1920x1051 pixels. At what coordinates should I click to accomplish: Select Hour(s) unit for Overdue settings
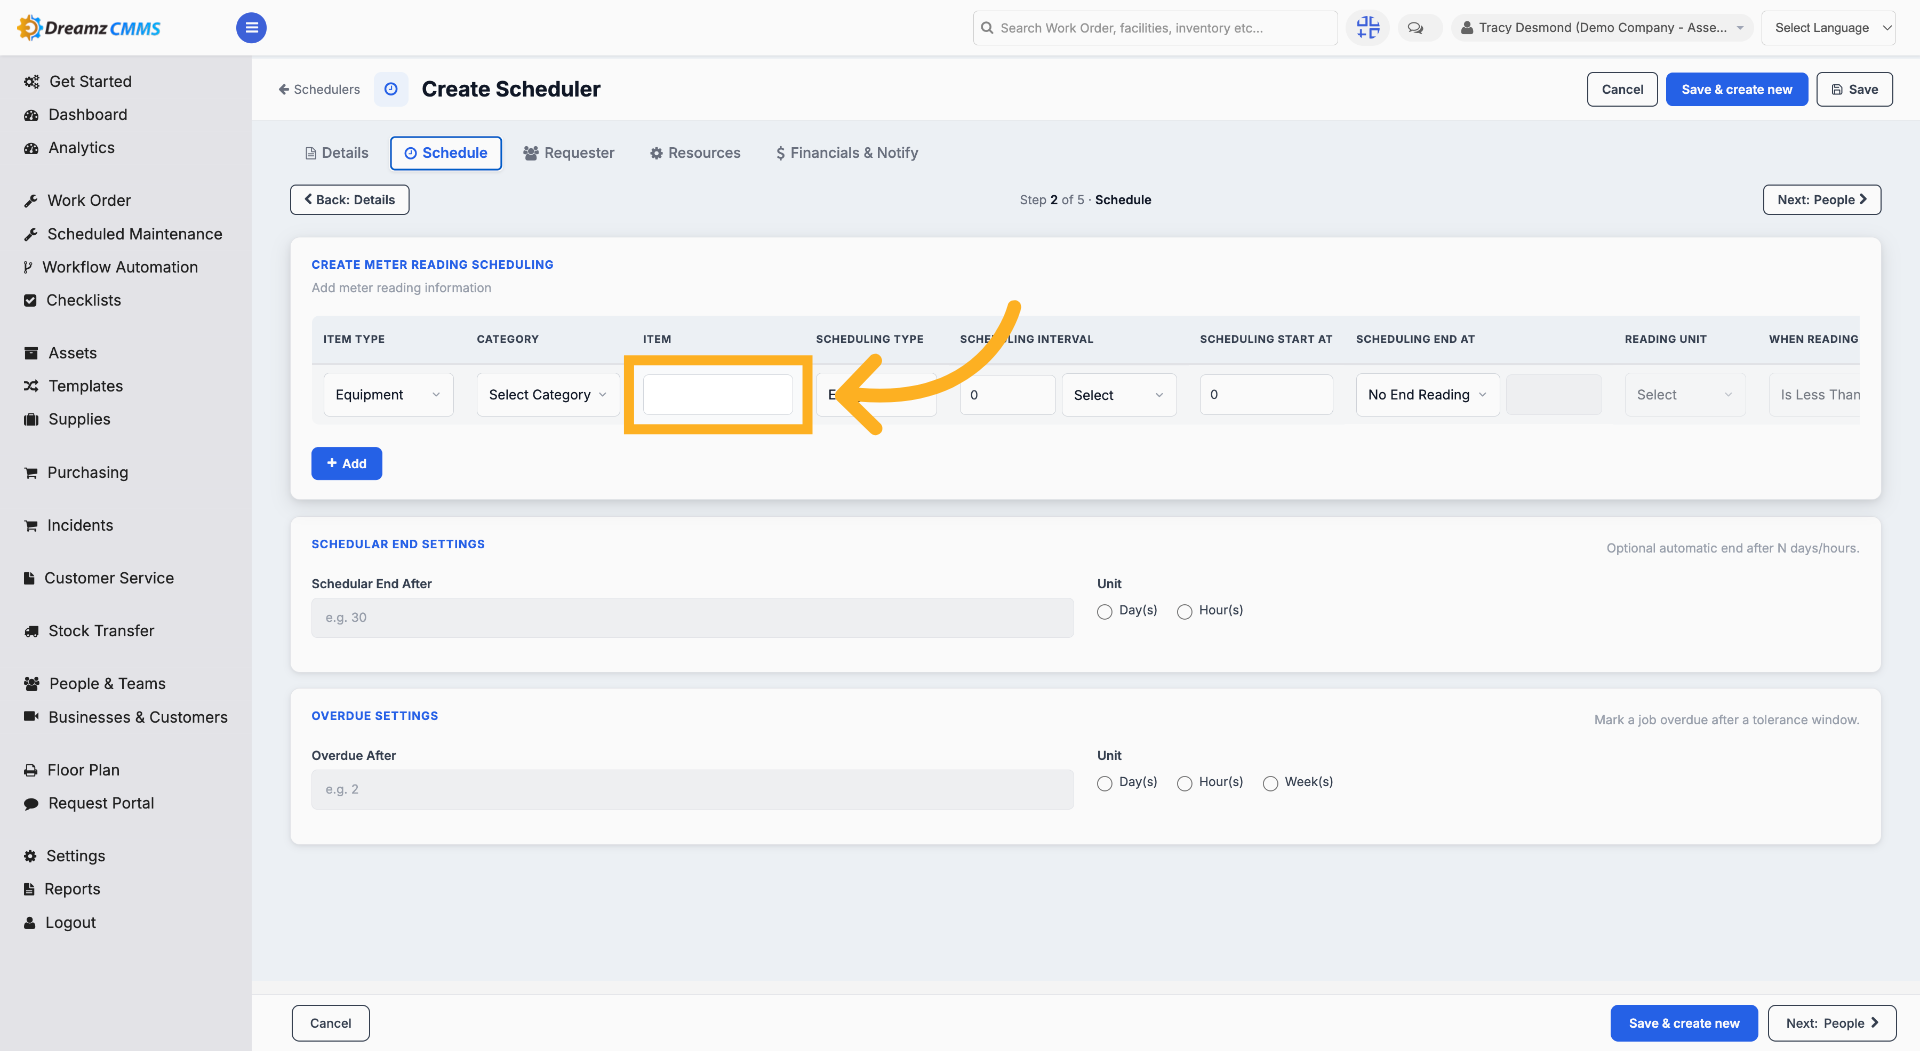click(1184, 783)
